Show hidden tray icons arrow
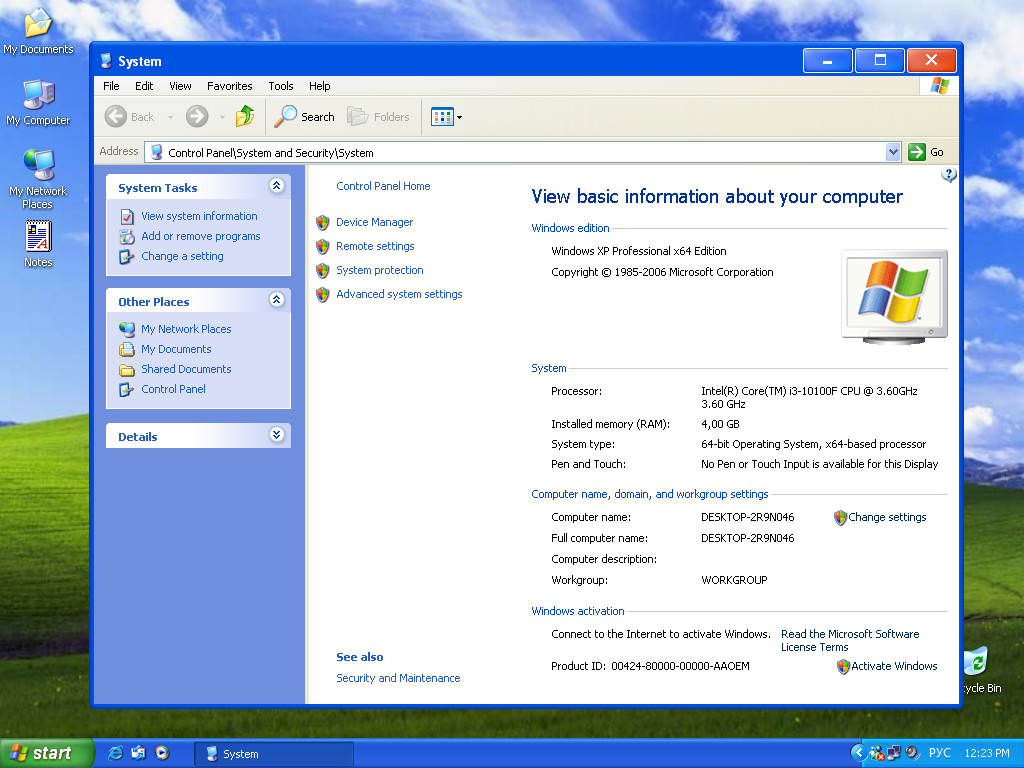The height and width of the screenshot is (768, 1024). click(859, 753)
